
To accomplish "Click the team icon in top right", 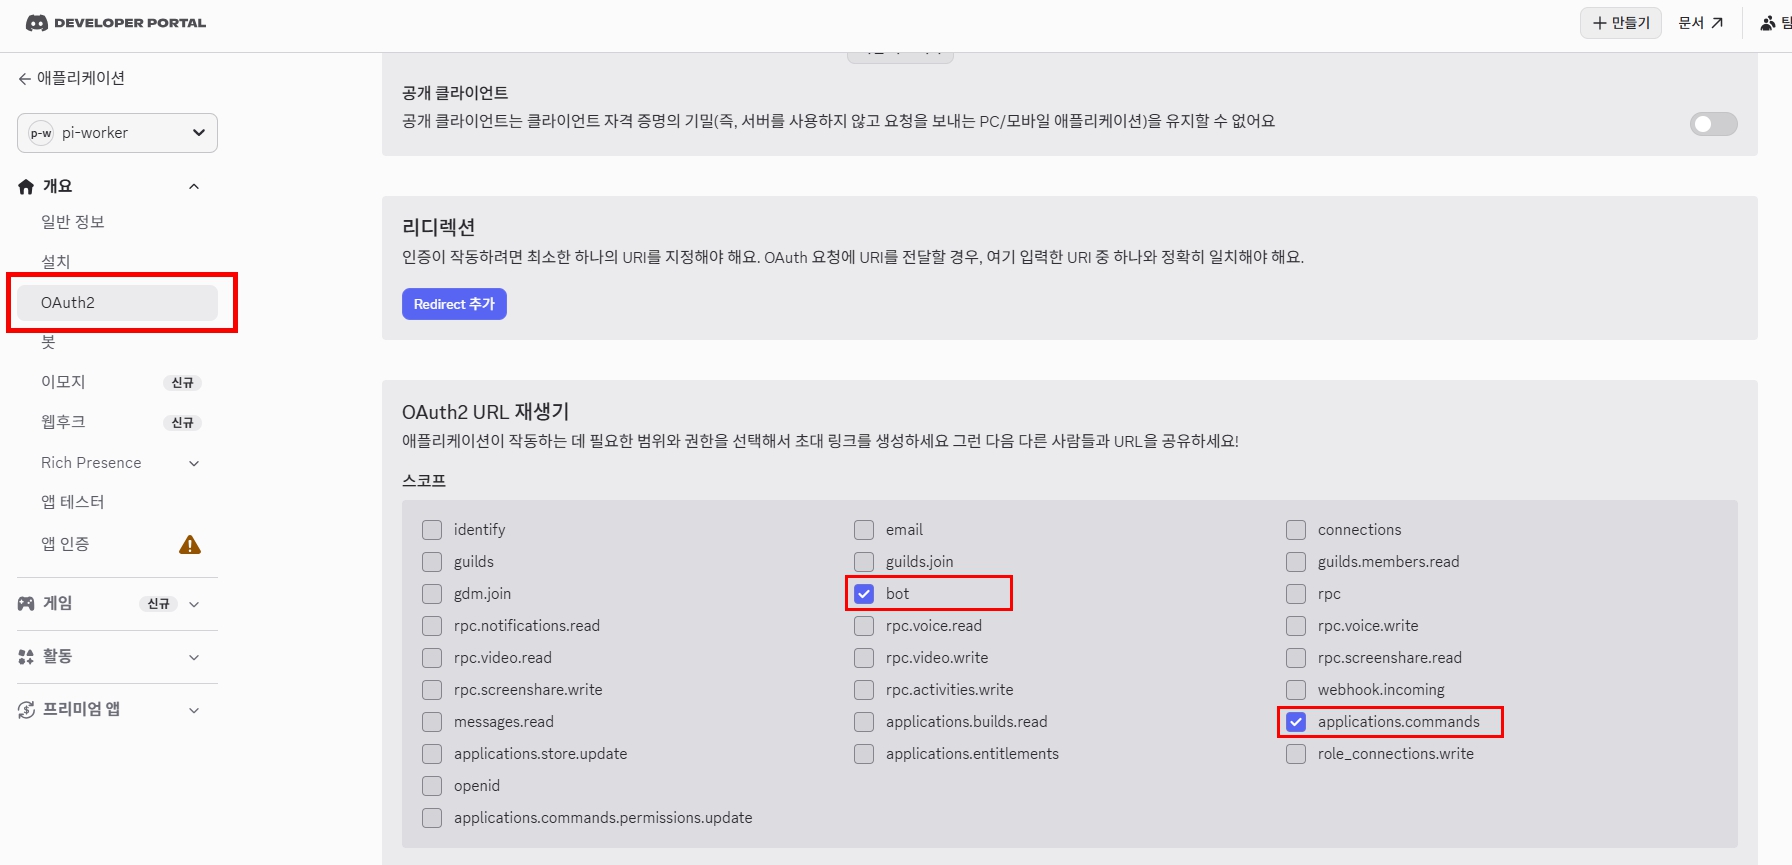I will coord(1768,23).
